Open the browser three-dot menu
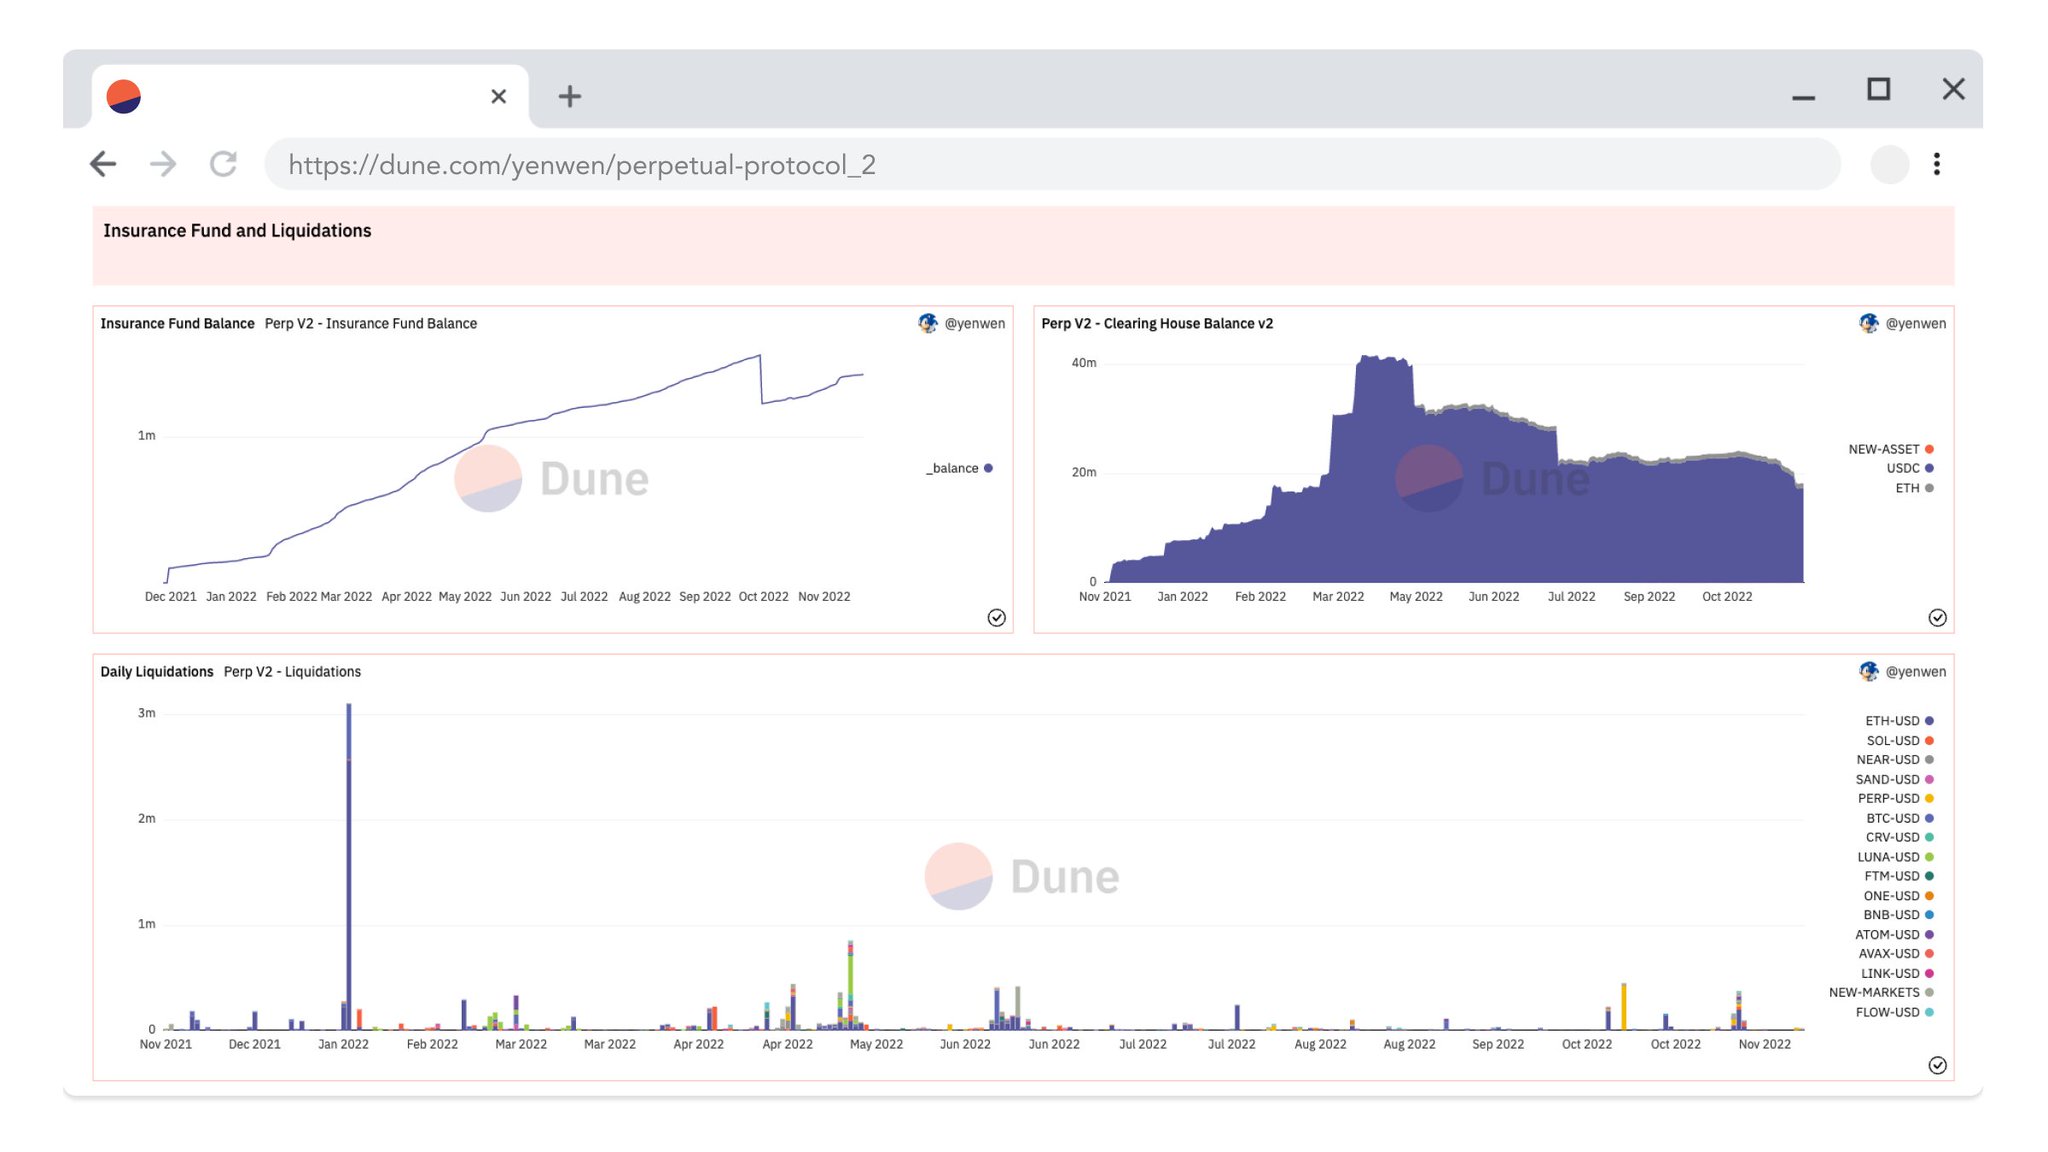 [x=1937, y=164]
